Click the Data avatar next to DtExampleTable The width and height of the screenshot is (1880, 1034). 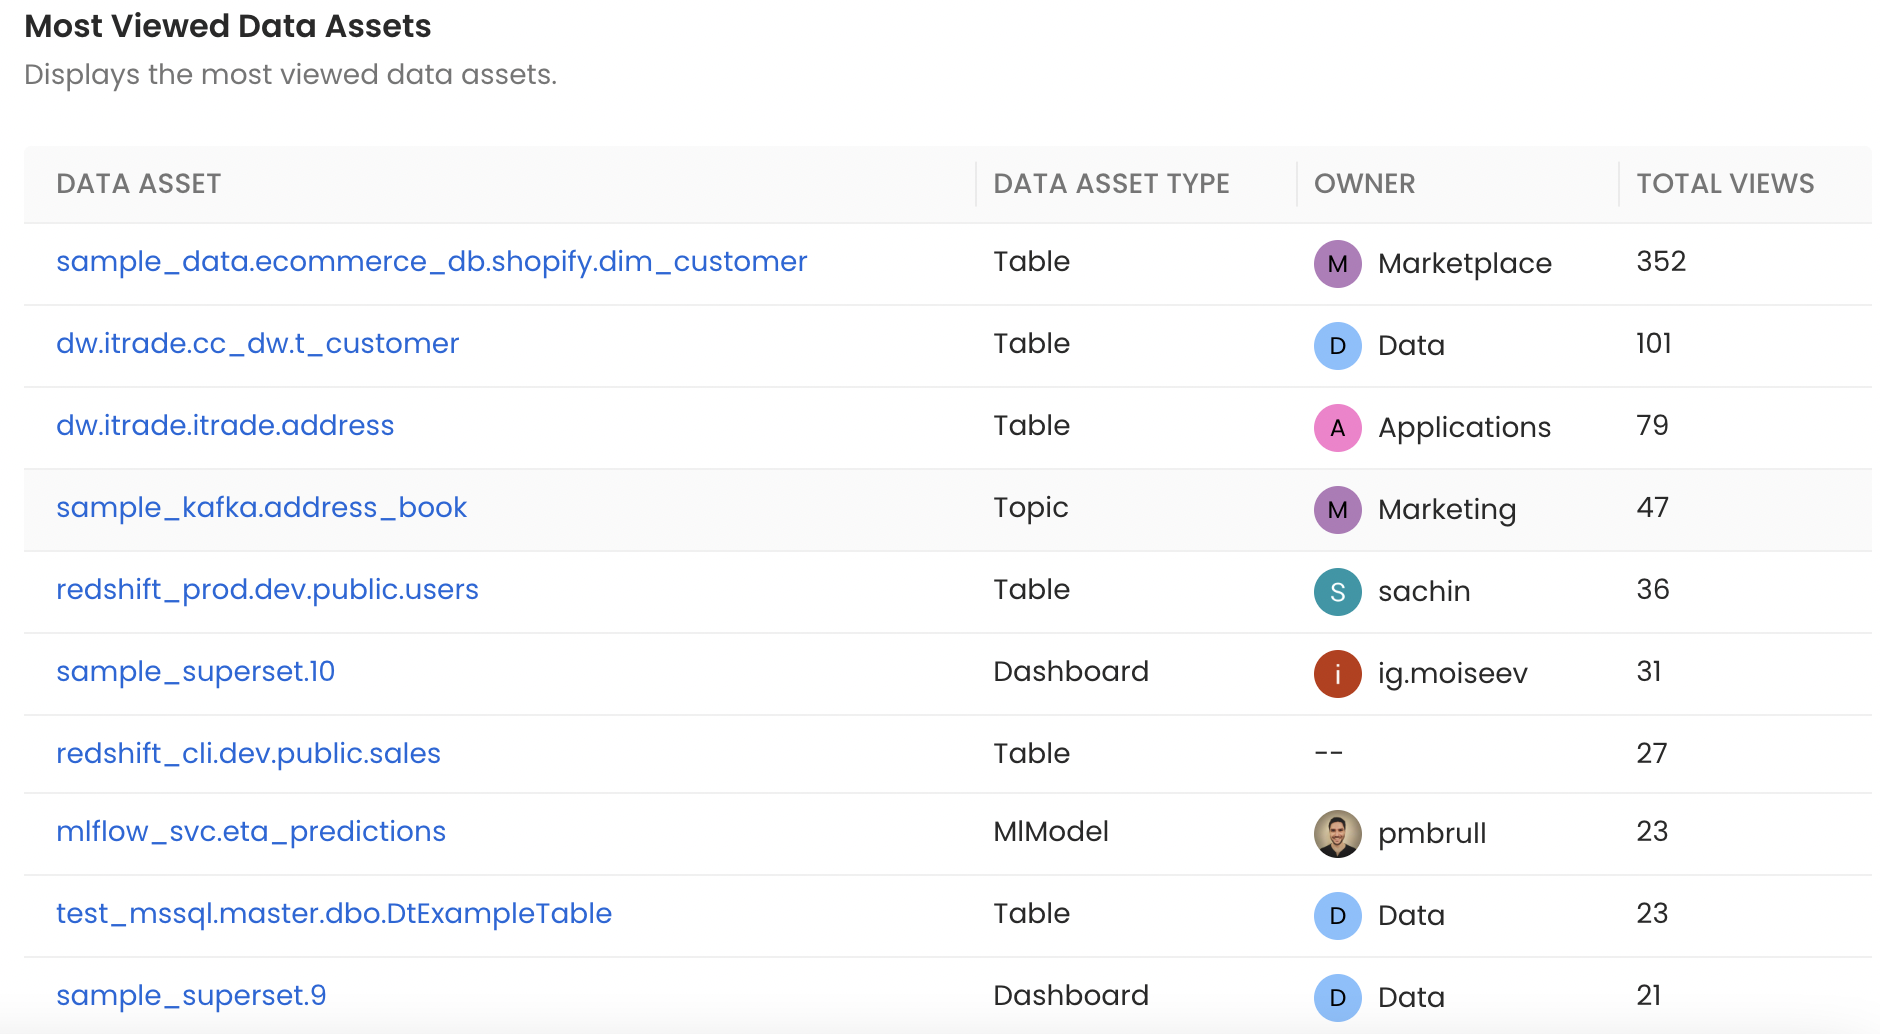click(1337, 916)
